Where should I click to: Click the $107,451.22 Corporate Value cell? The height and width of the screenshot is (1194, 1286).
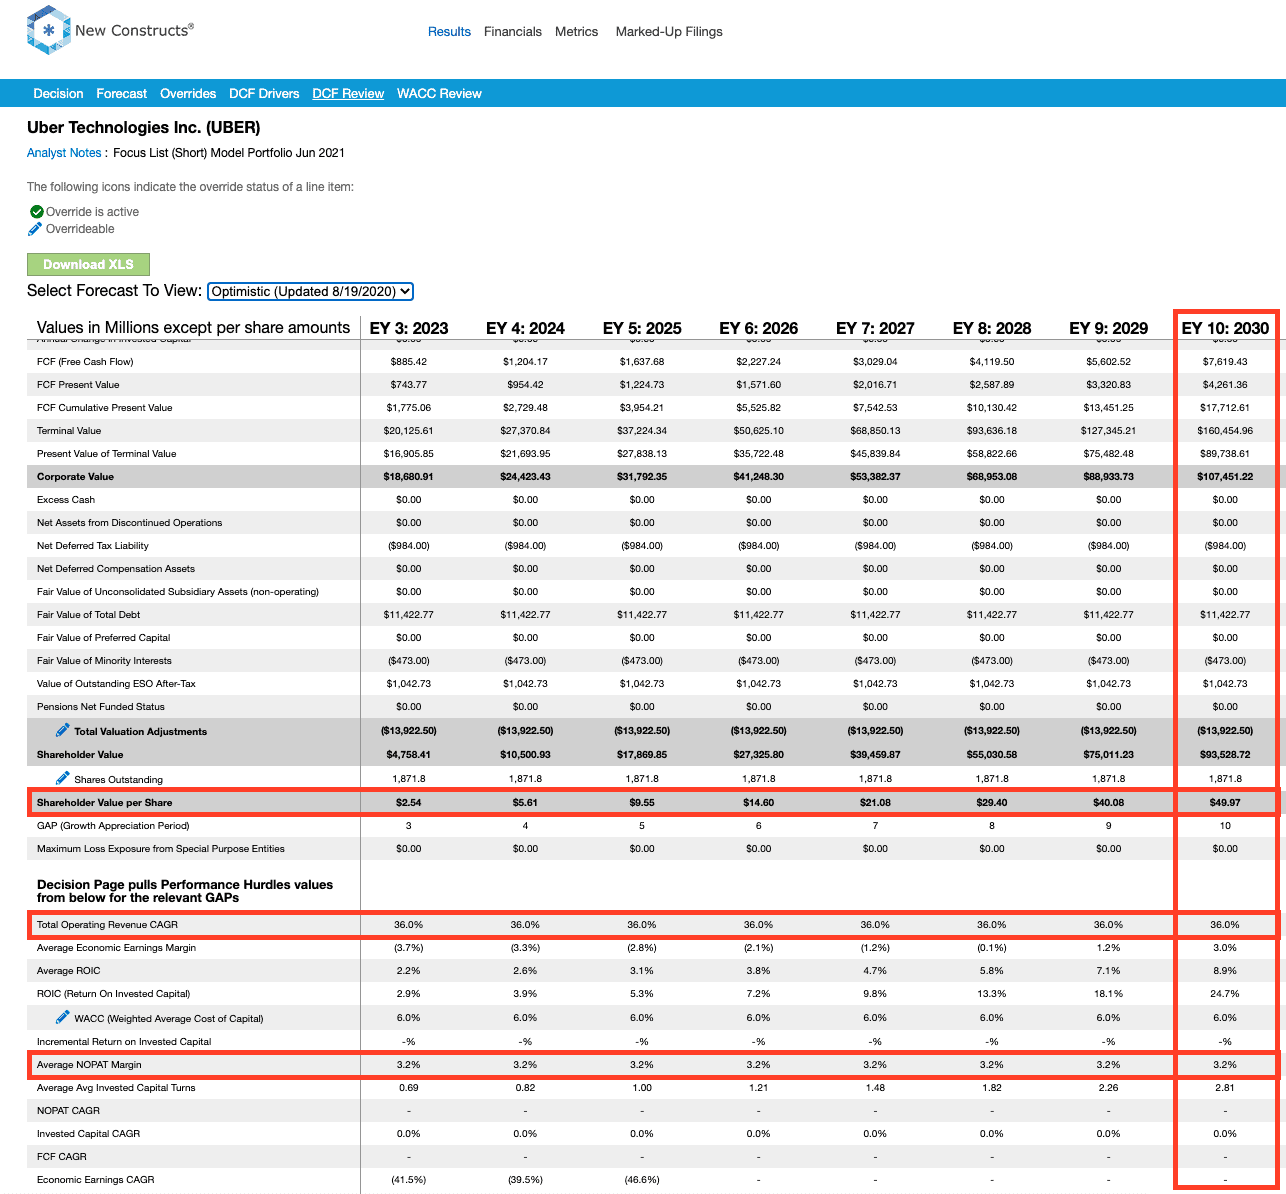tap(1225, 477)
